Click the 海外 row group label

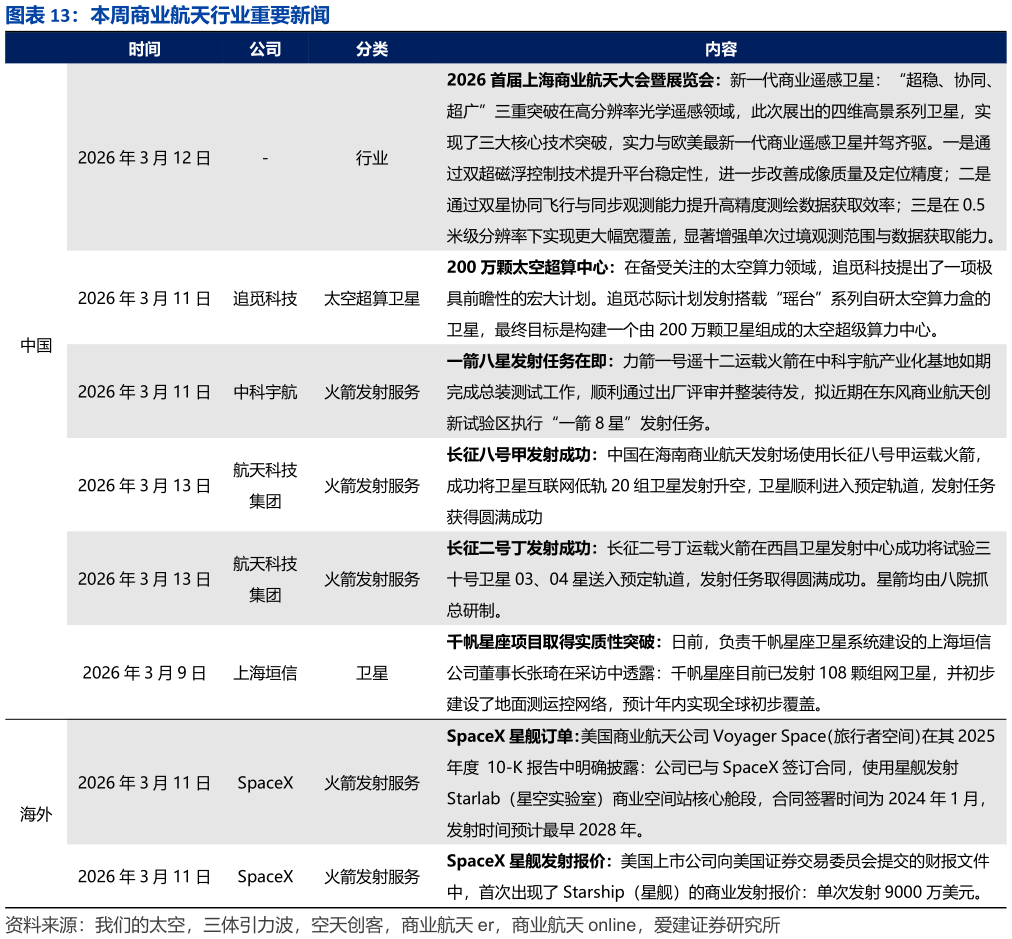coord(35,813)
